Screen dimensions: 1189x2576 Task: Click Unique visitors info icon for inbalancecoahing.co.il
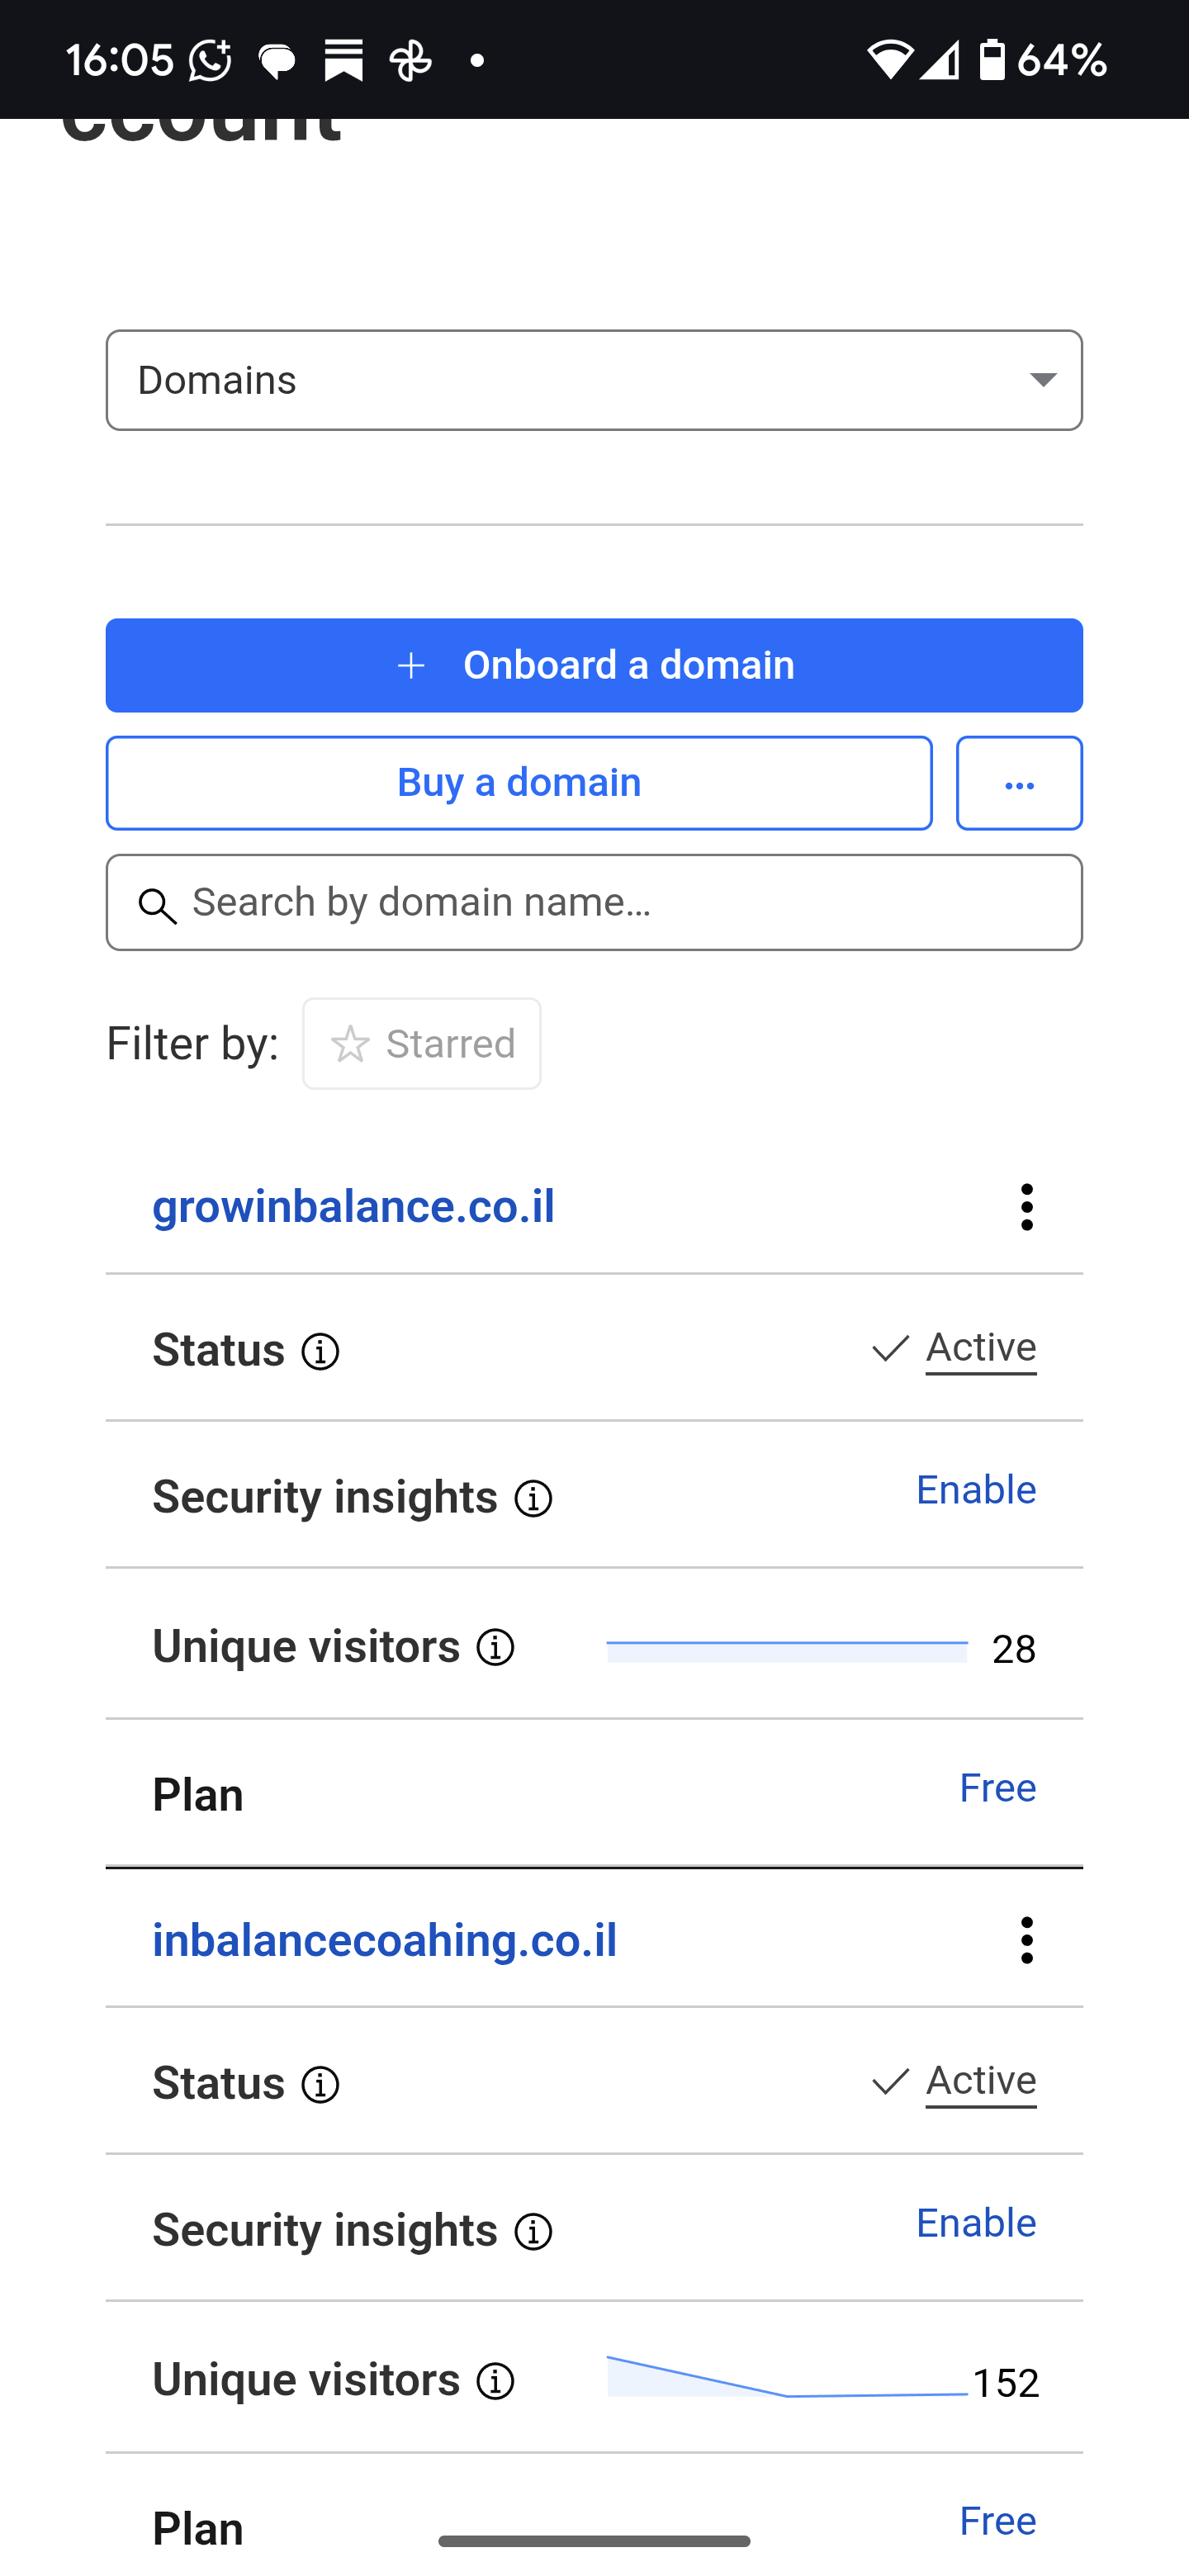tap(495, 2381)
